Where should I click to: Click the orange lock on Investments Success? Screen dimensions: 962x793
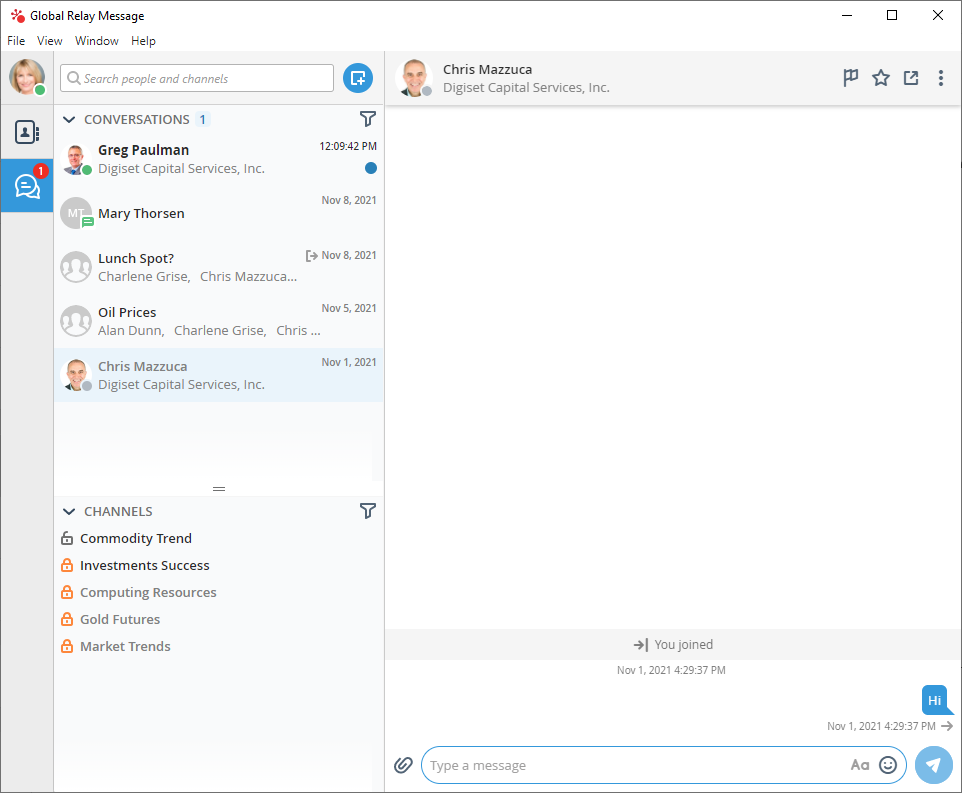67,565
